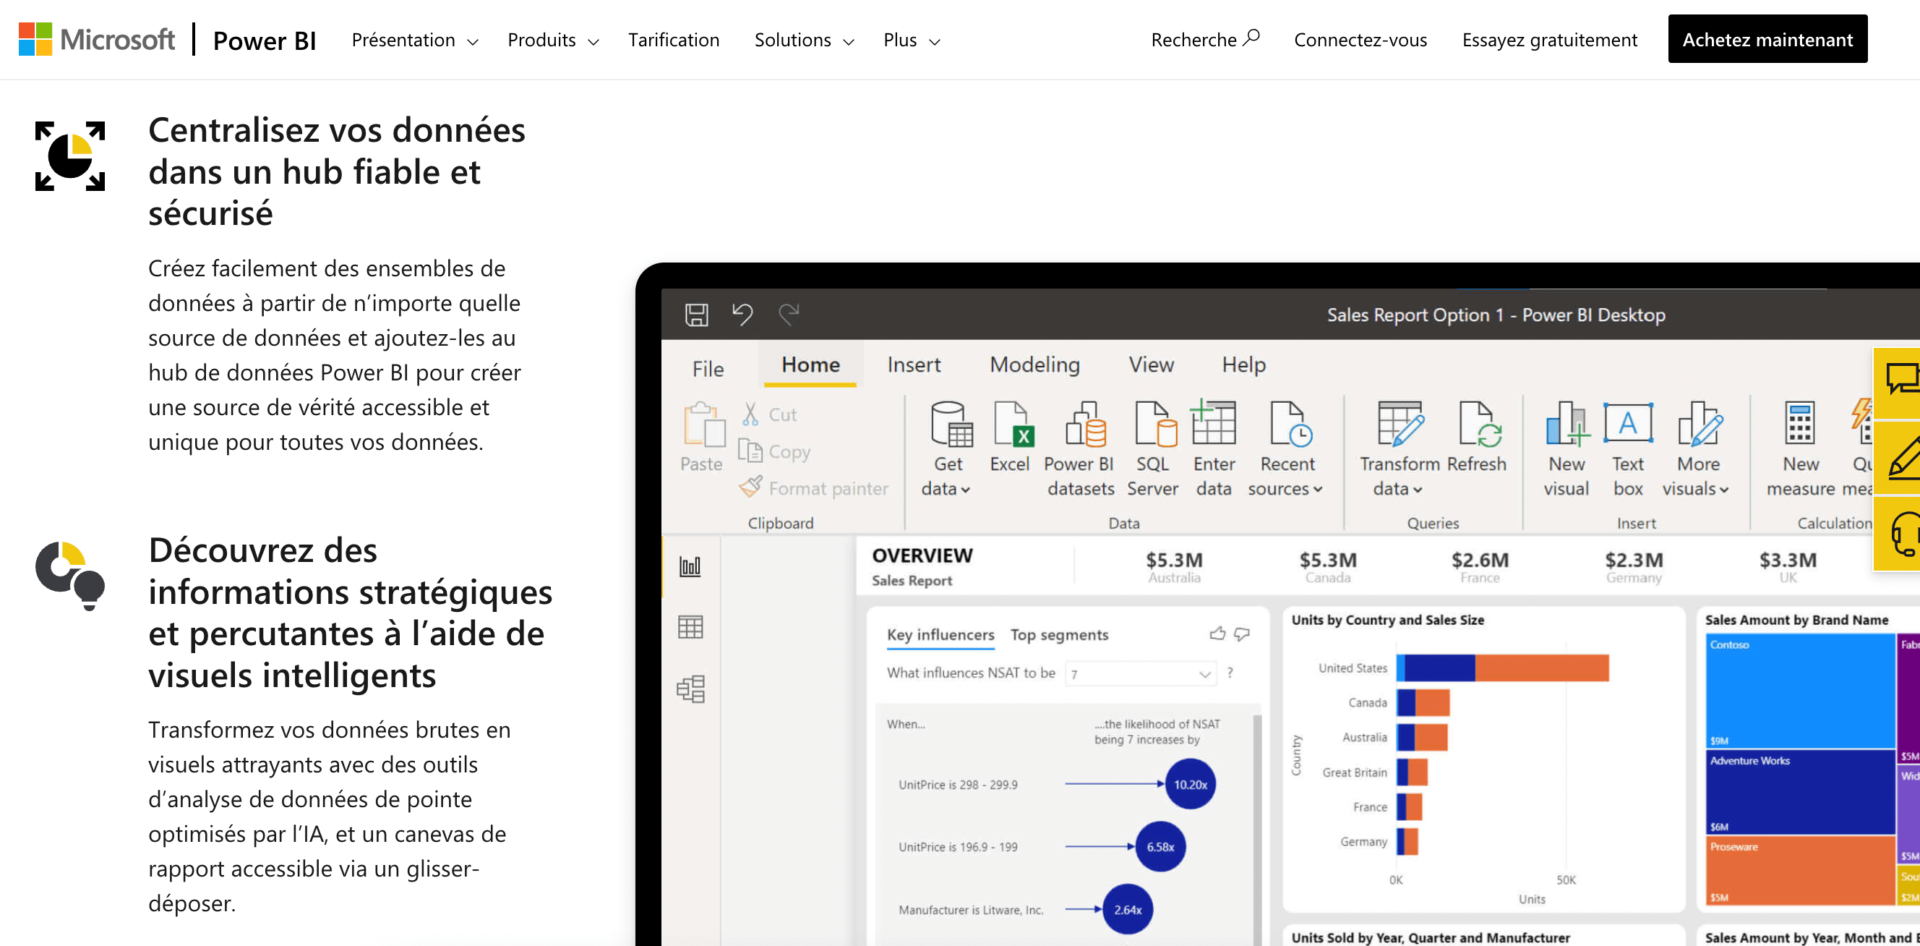This screenshot has height=946, width=1920.
Task: Click the Recherche search field
Action: click(1205, 39)
